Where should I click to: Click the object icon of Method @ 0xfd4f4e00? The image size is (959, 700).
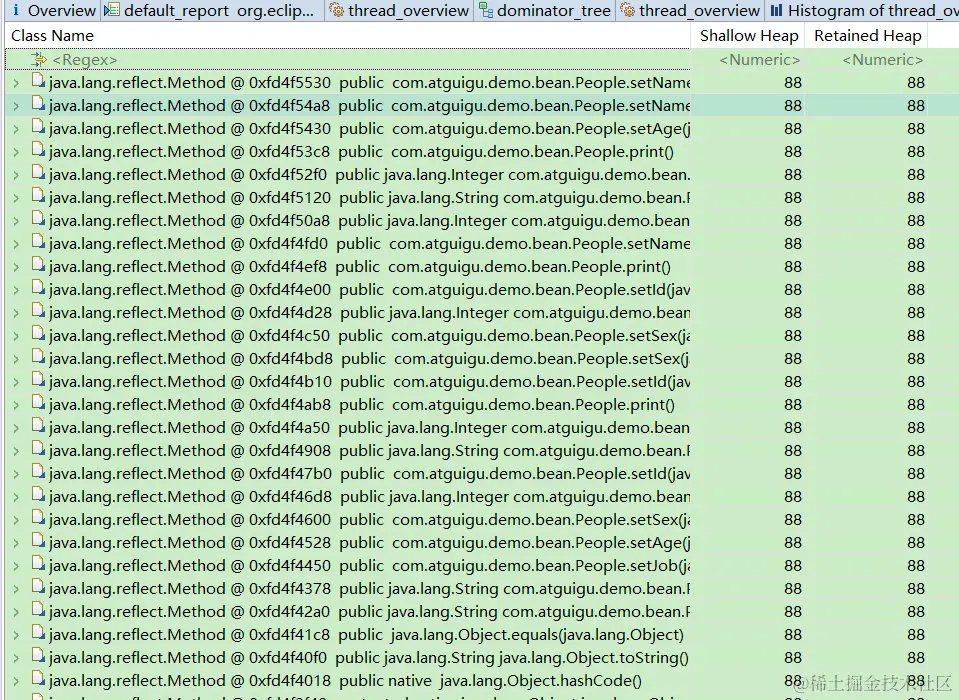(x=39, y=289)
